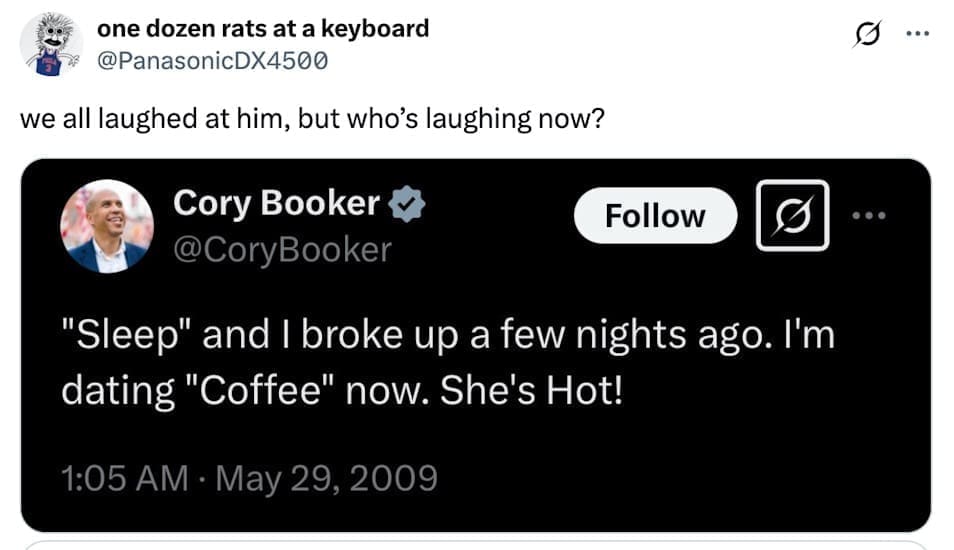The width and height of the screenshot is (954, 550).
Task: Click the @PanasonicDX4500 handle
Action: tap(212, 59)
